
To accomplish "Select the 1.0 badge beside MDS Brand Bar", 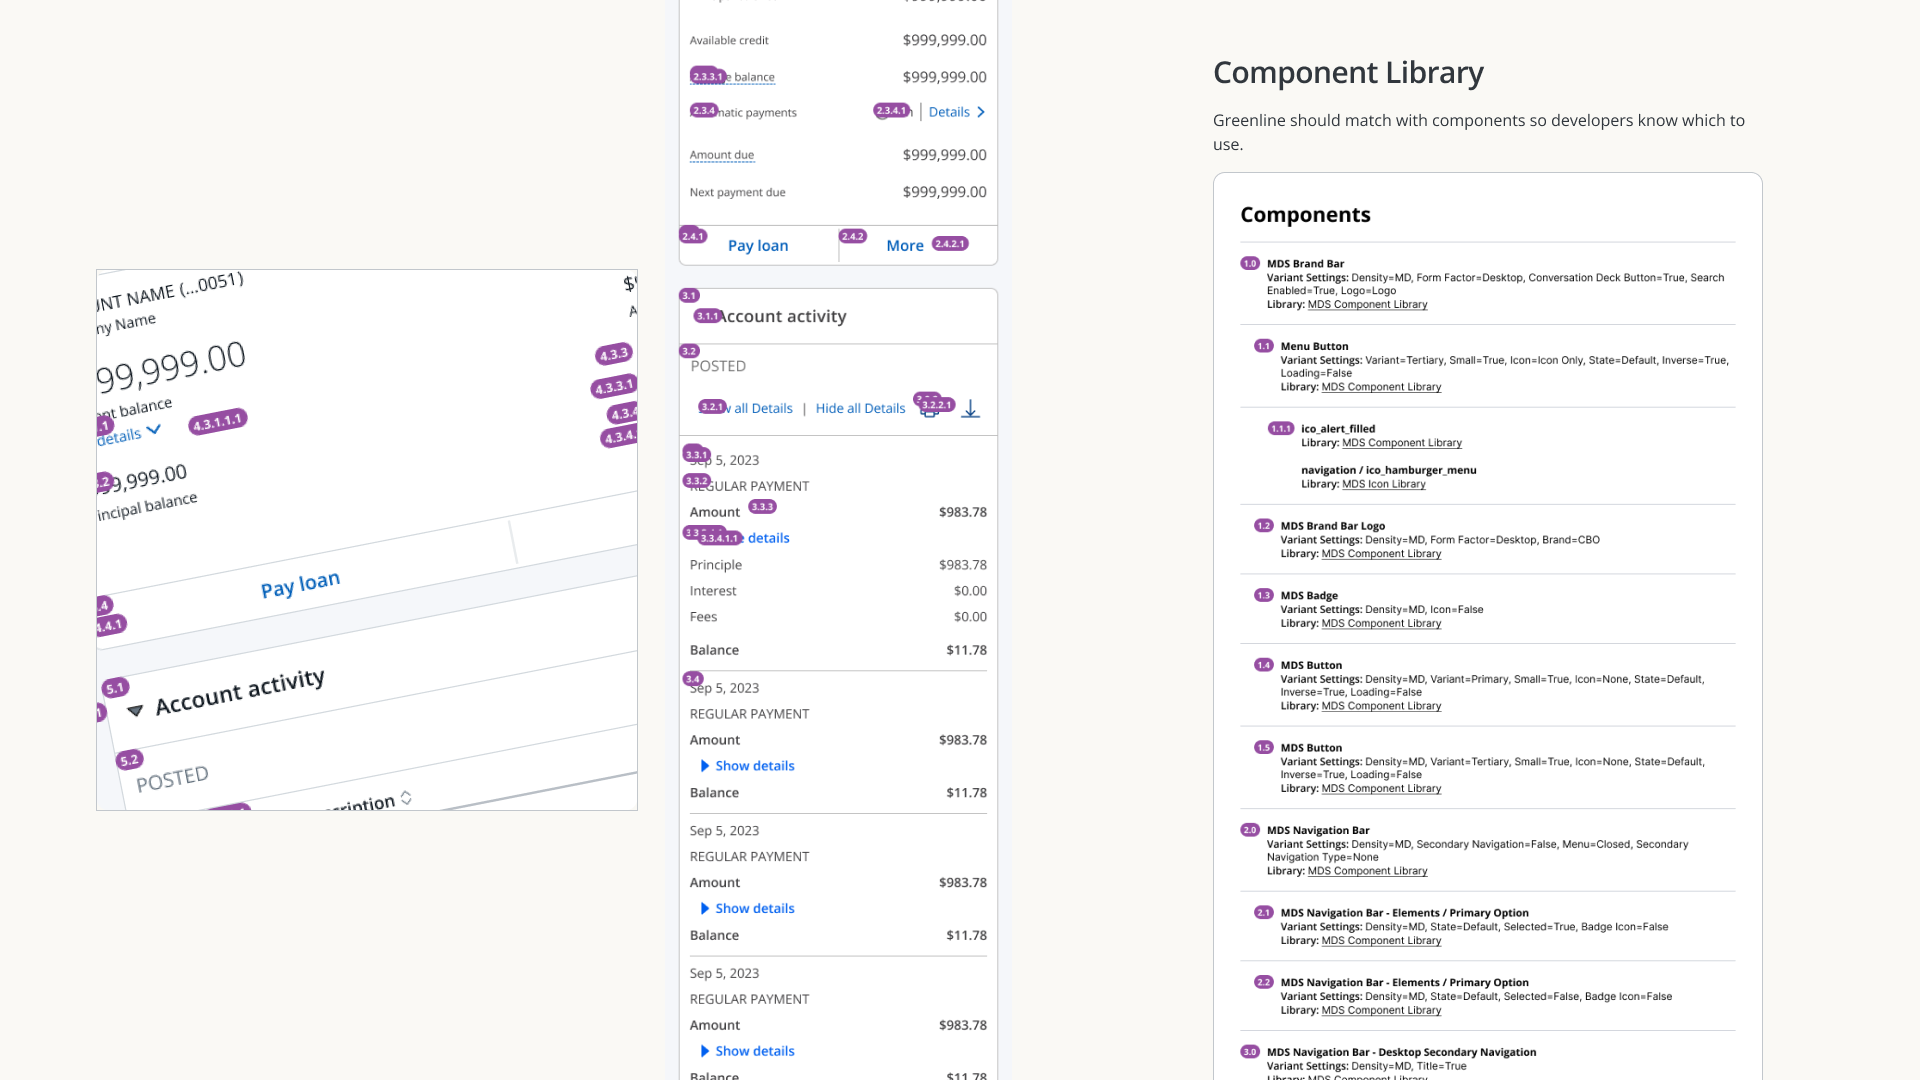I will pos(1249,264).
